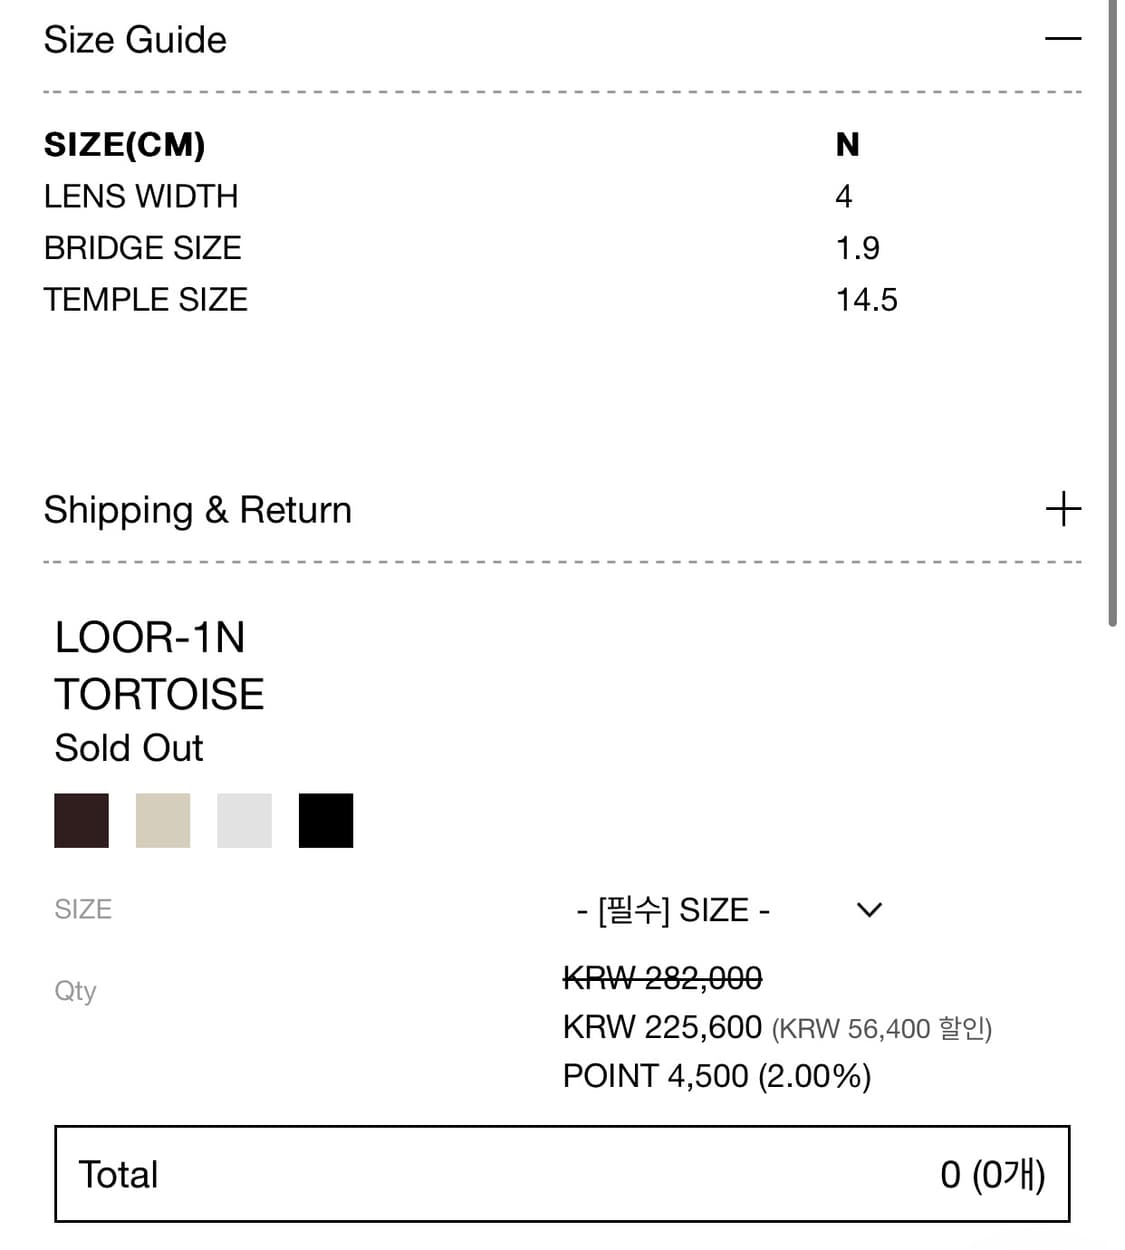Click the crossed-out KRW 282,000 price

coord(662,977)
